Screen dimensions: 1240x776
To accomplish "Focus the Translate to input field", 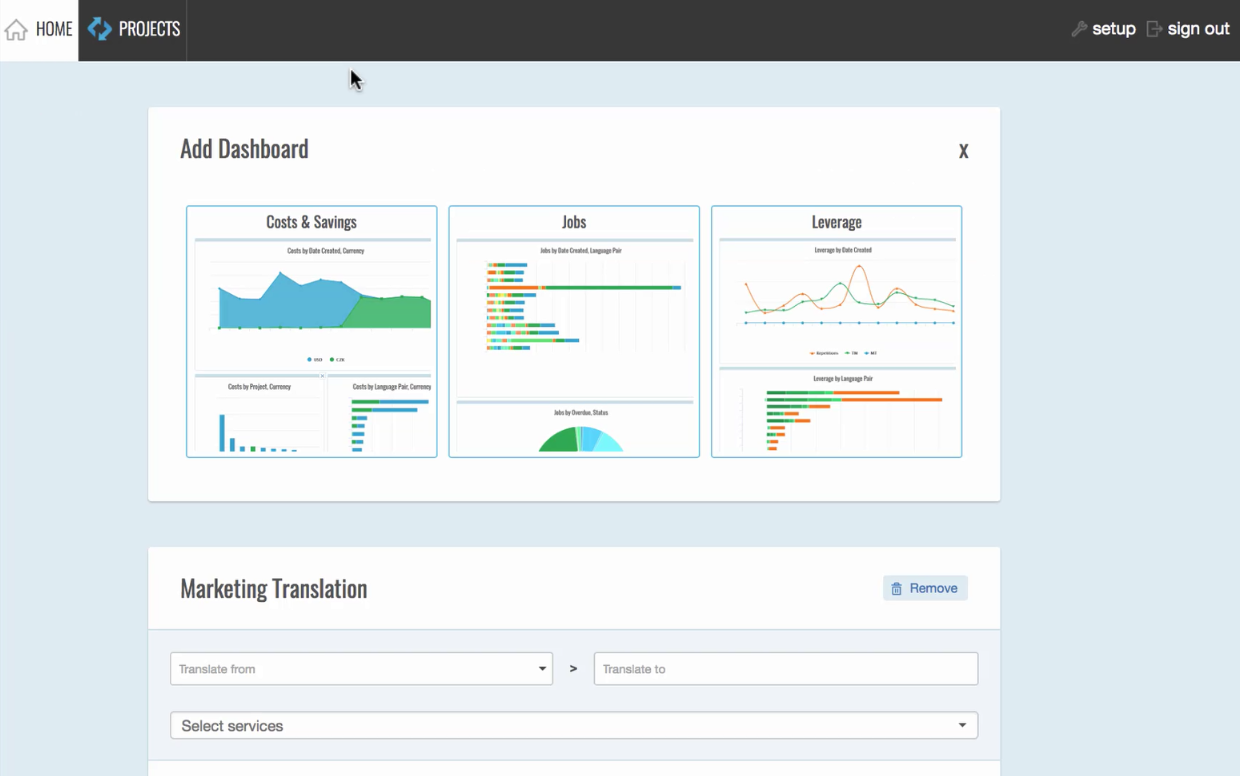I will pos(786,669).
